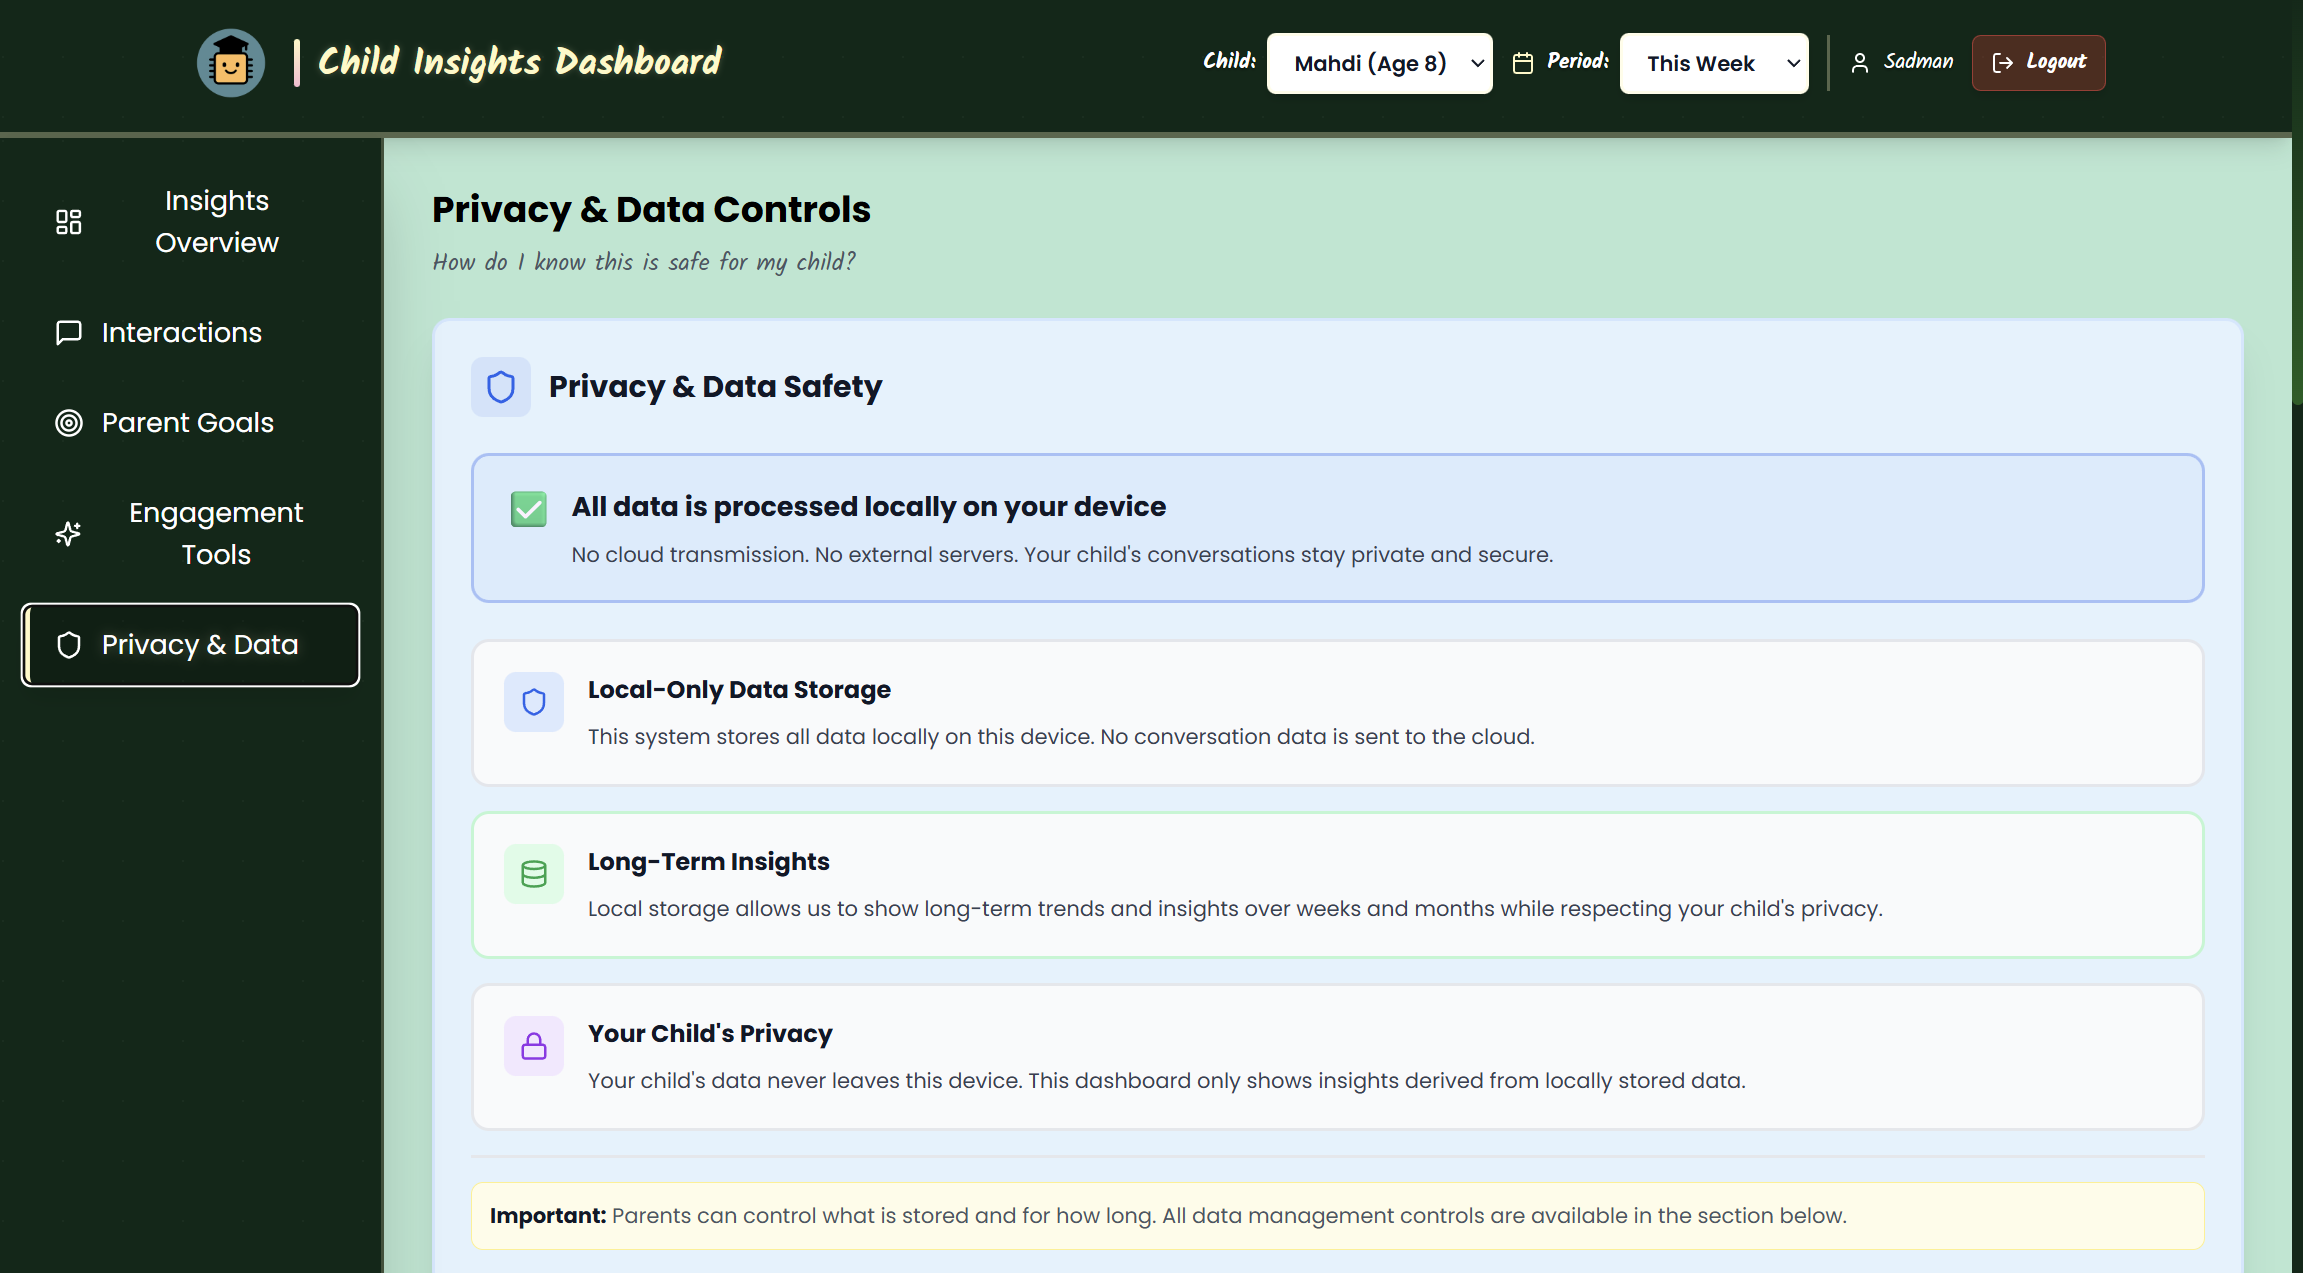Toggle the green locally-processed data checkbox
This screenshot has width=2303, height=1273.
(x=529, y=508)
